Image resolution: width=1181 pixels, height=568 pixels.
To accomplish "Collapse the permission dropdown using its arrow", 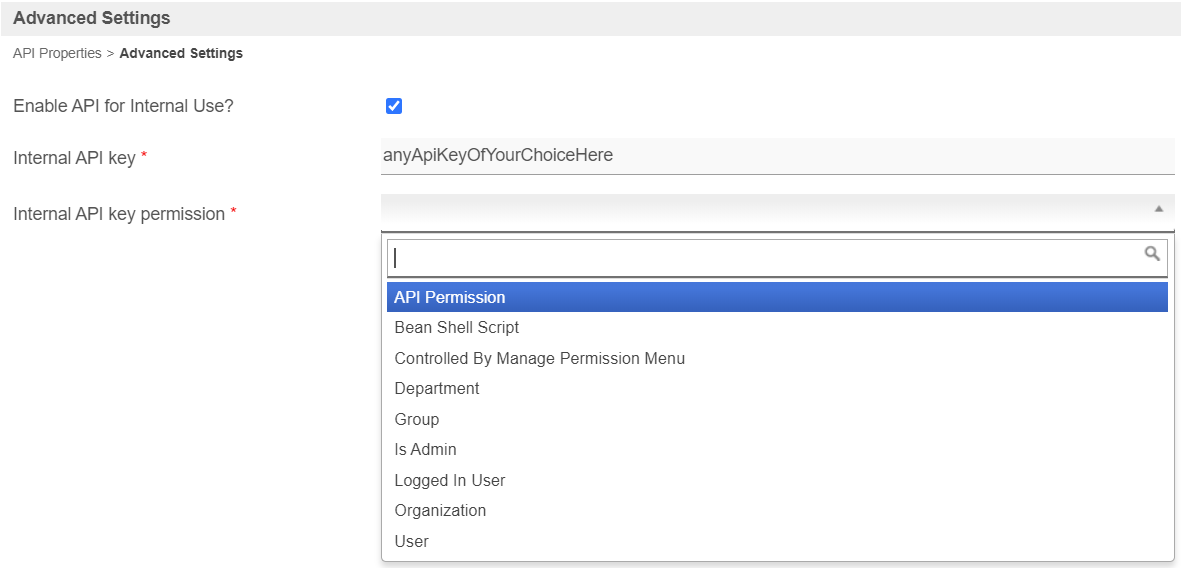I will [1158, 209].
